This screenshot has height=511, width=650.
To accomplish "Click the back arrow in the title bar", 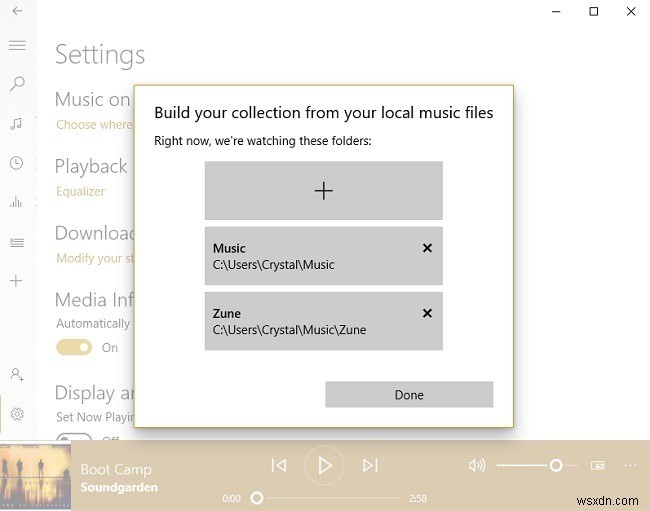I will [x=17, y=11].
